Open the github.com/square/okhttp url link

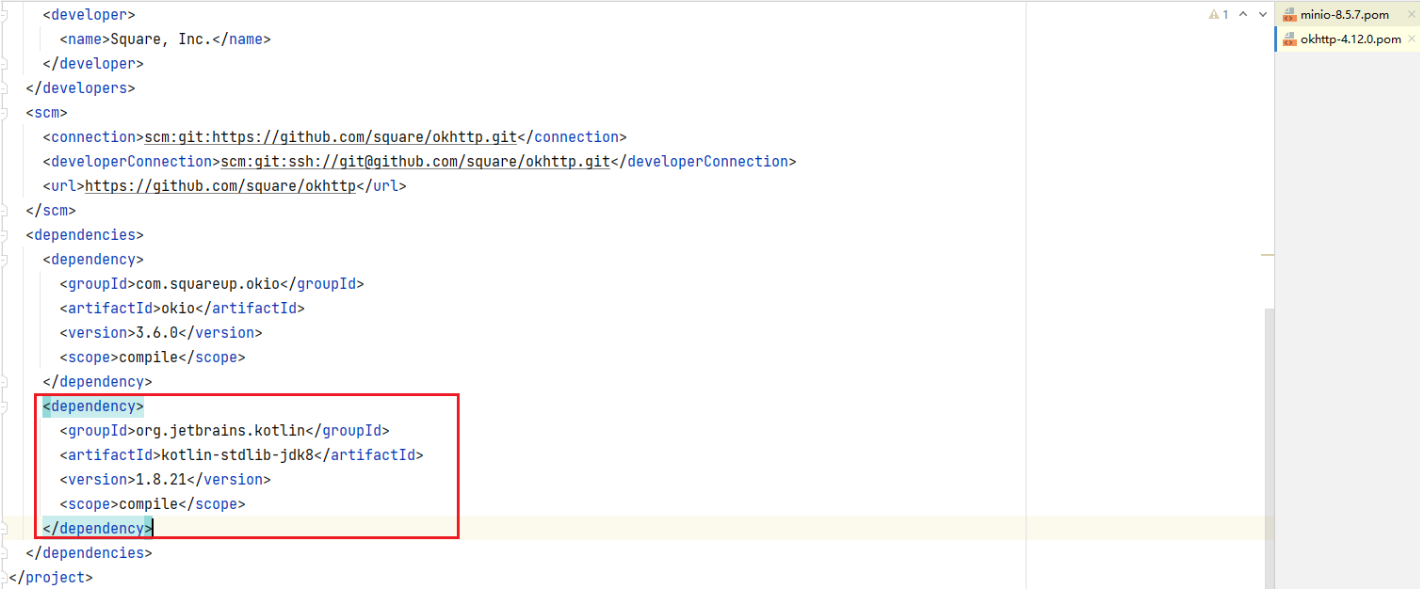[x=220, y=186]
